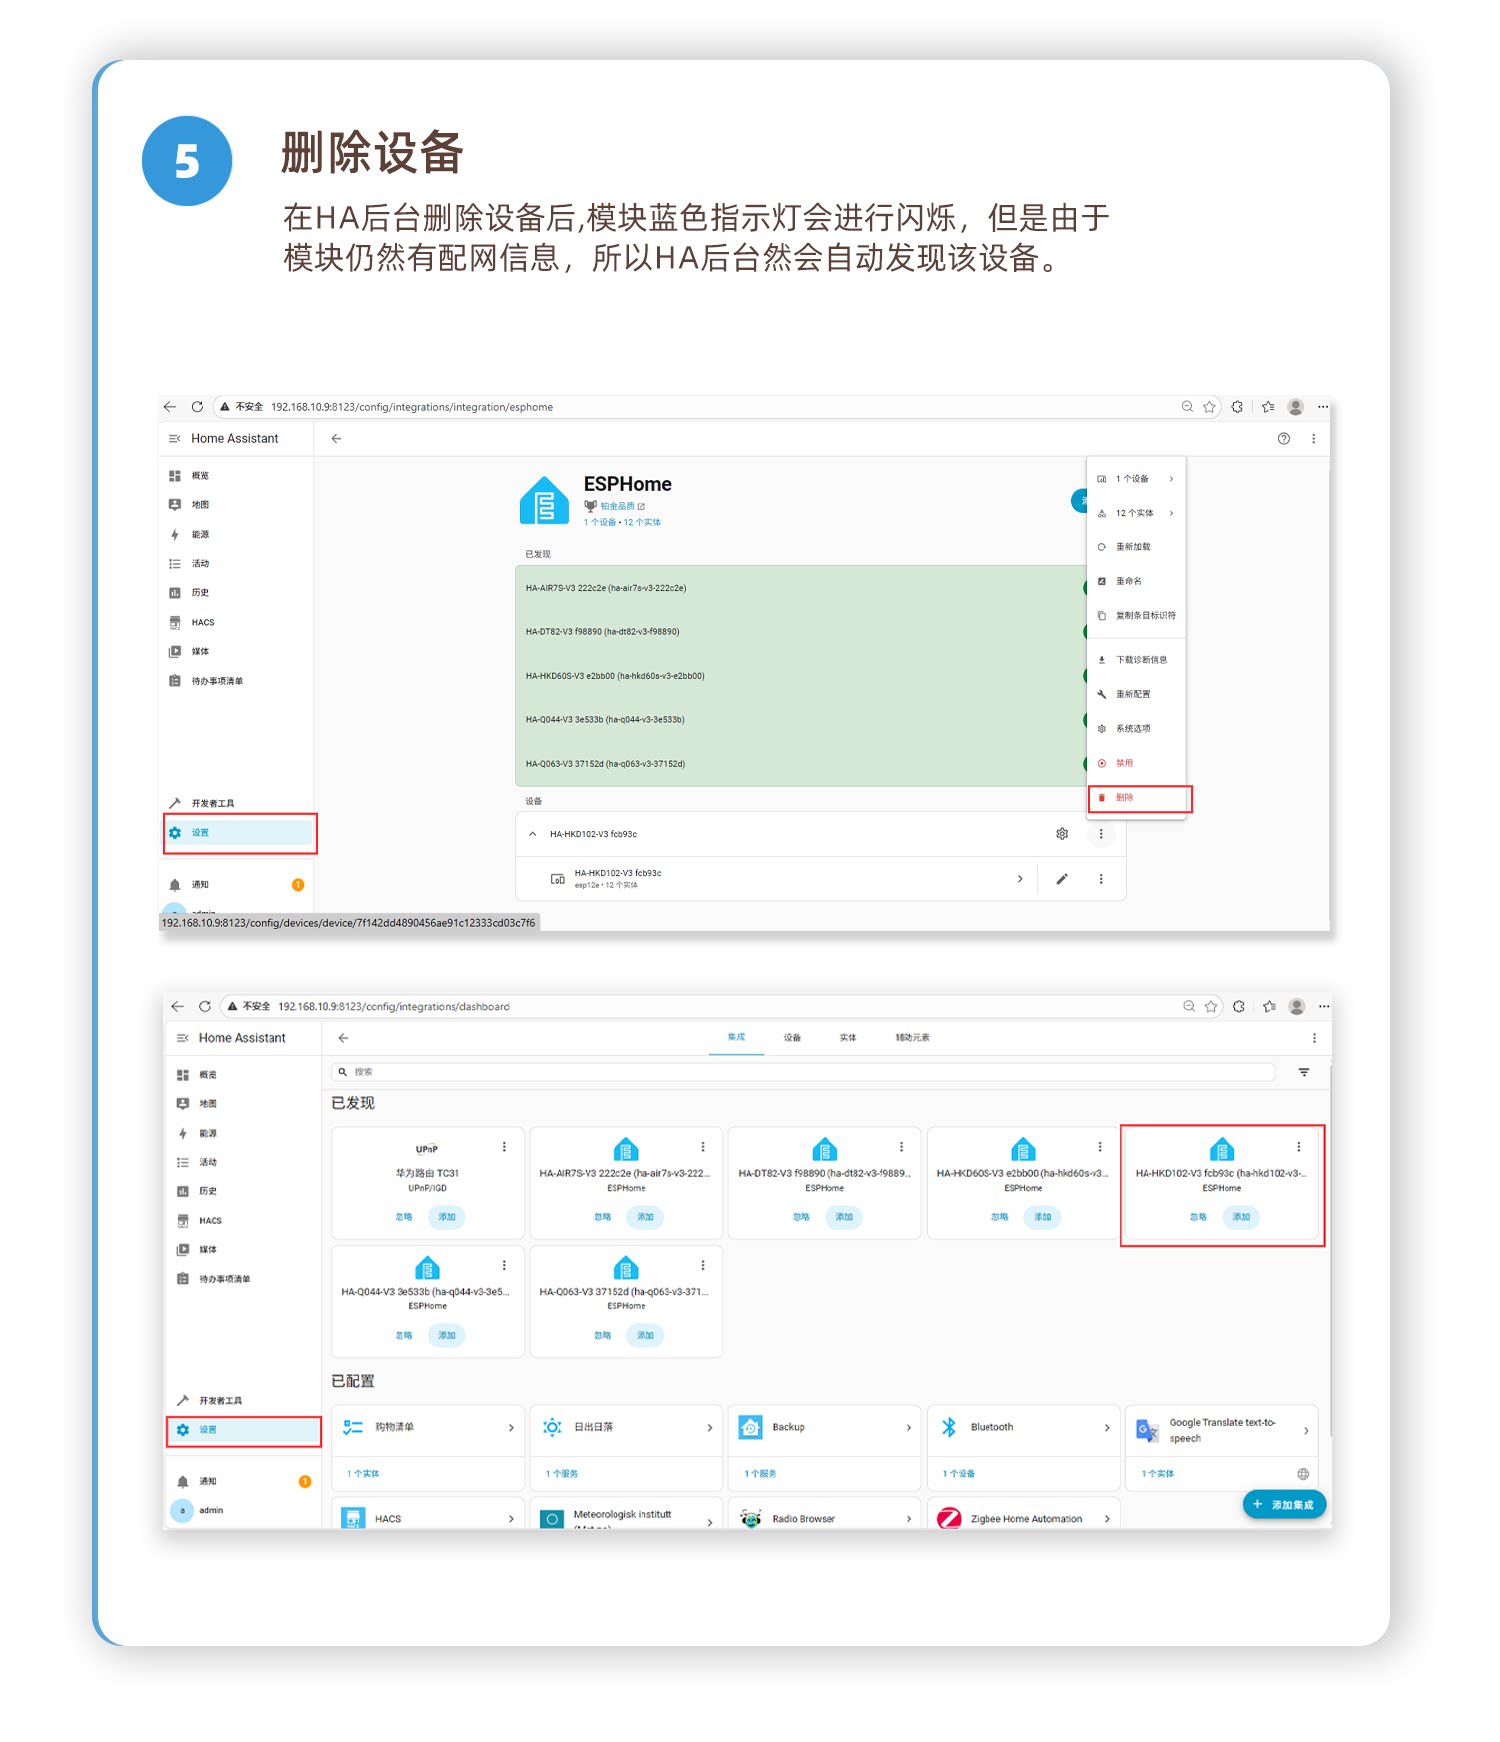The height and width of the screenshot is (1742, 1500).
Task: Choose 下载诊断信息 in the context menu
Action: point(1136,660)
